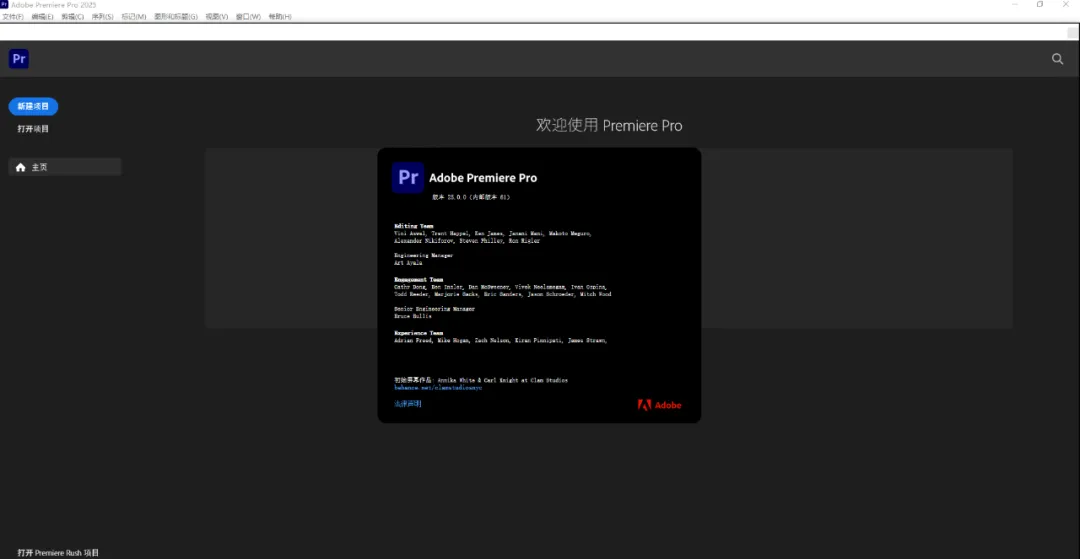Click the version 版本 23.0.0 text
Image resolution: width=1080 pixels, height=559 pixels.
471,197
